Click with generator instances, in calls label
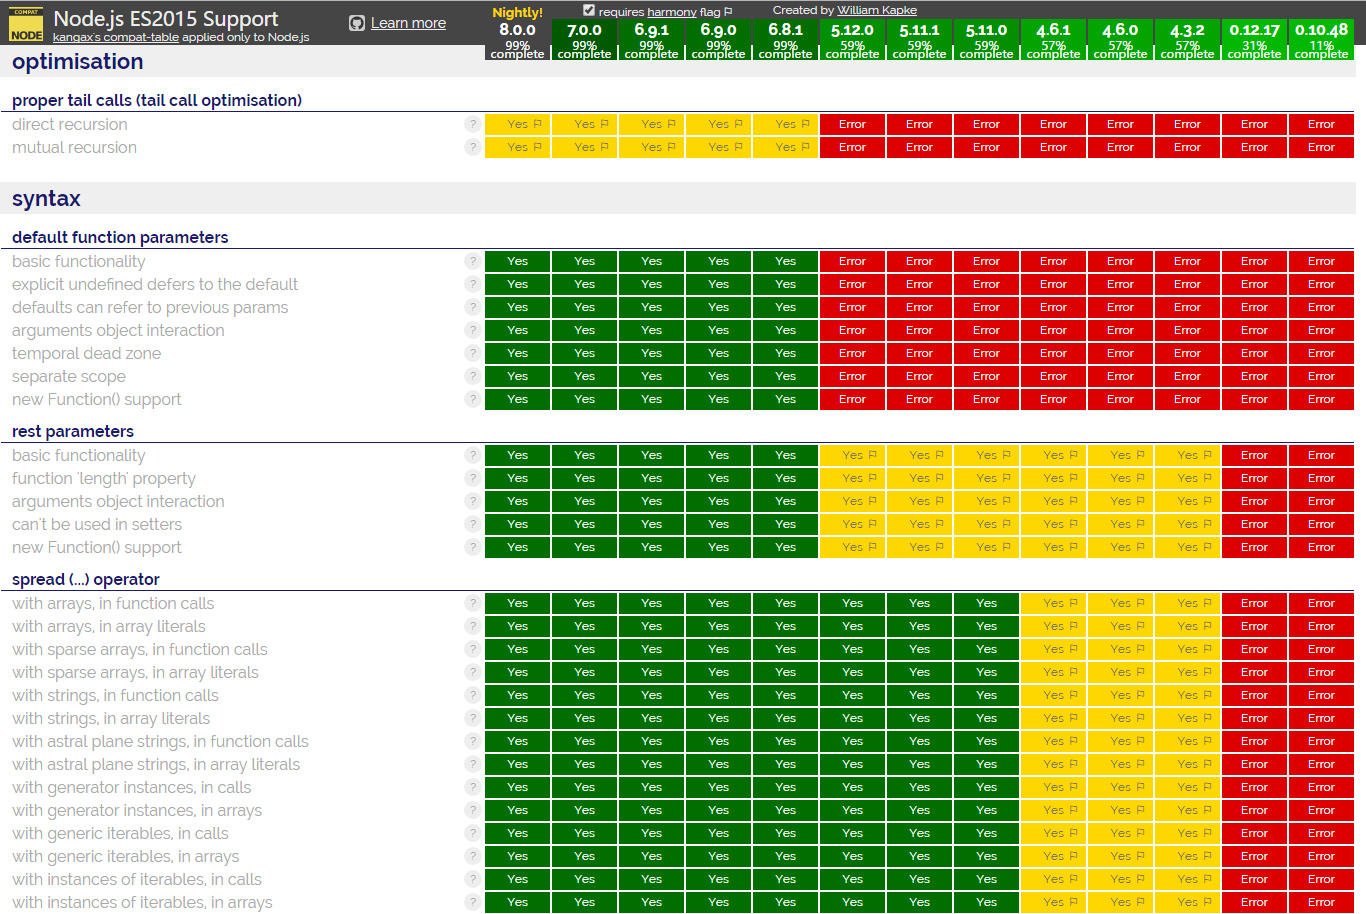This screenshot has height=914, width=1366. click(132, 787)
